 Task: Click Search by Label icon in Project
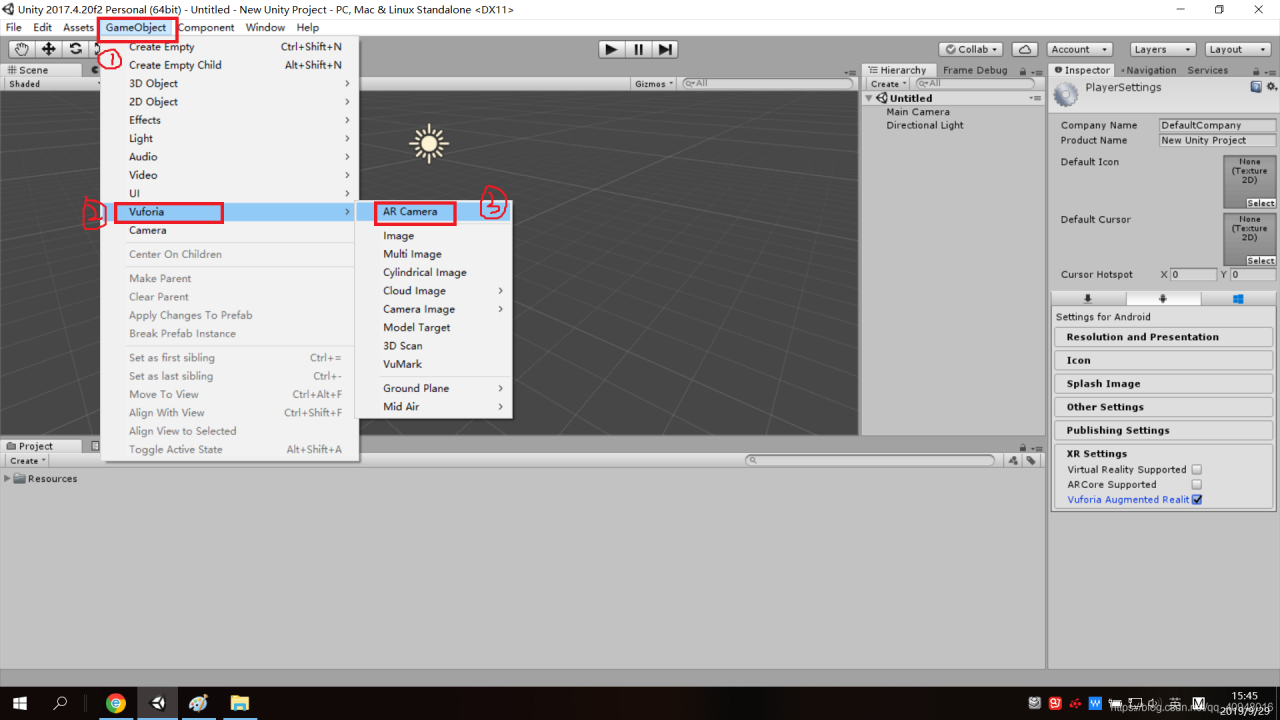point(1031,461)
